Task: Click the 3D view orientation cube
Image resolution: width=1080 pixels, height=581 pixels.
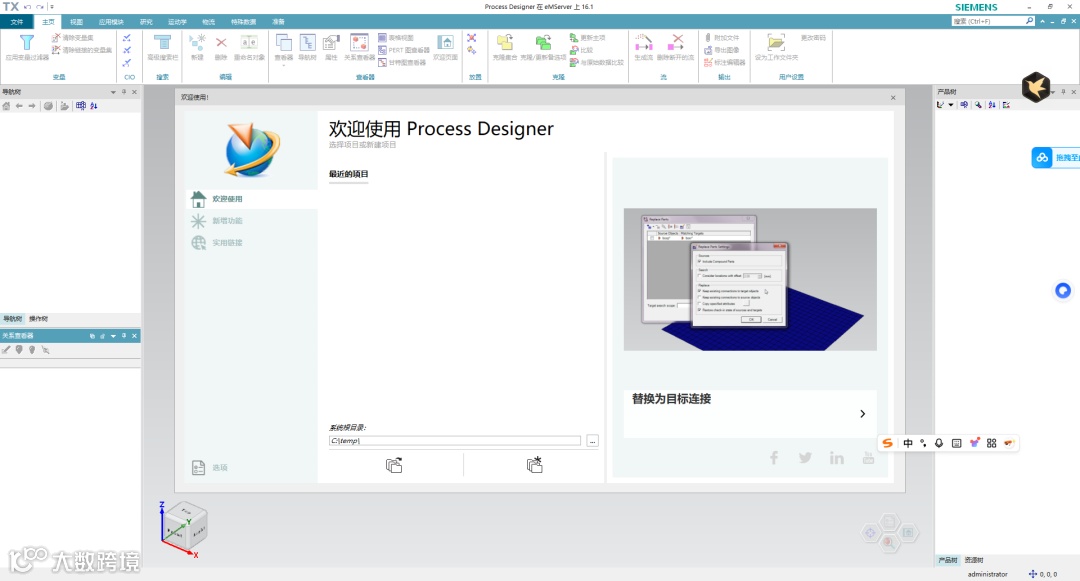Action: [x=187, y=526]
